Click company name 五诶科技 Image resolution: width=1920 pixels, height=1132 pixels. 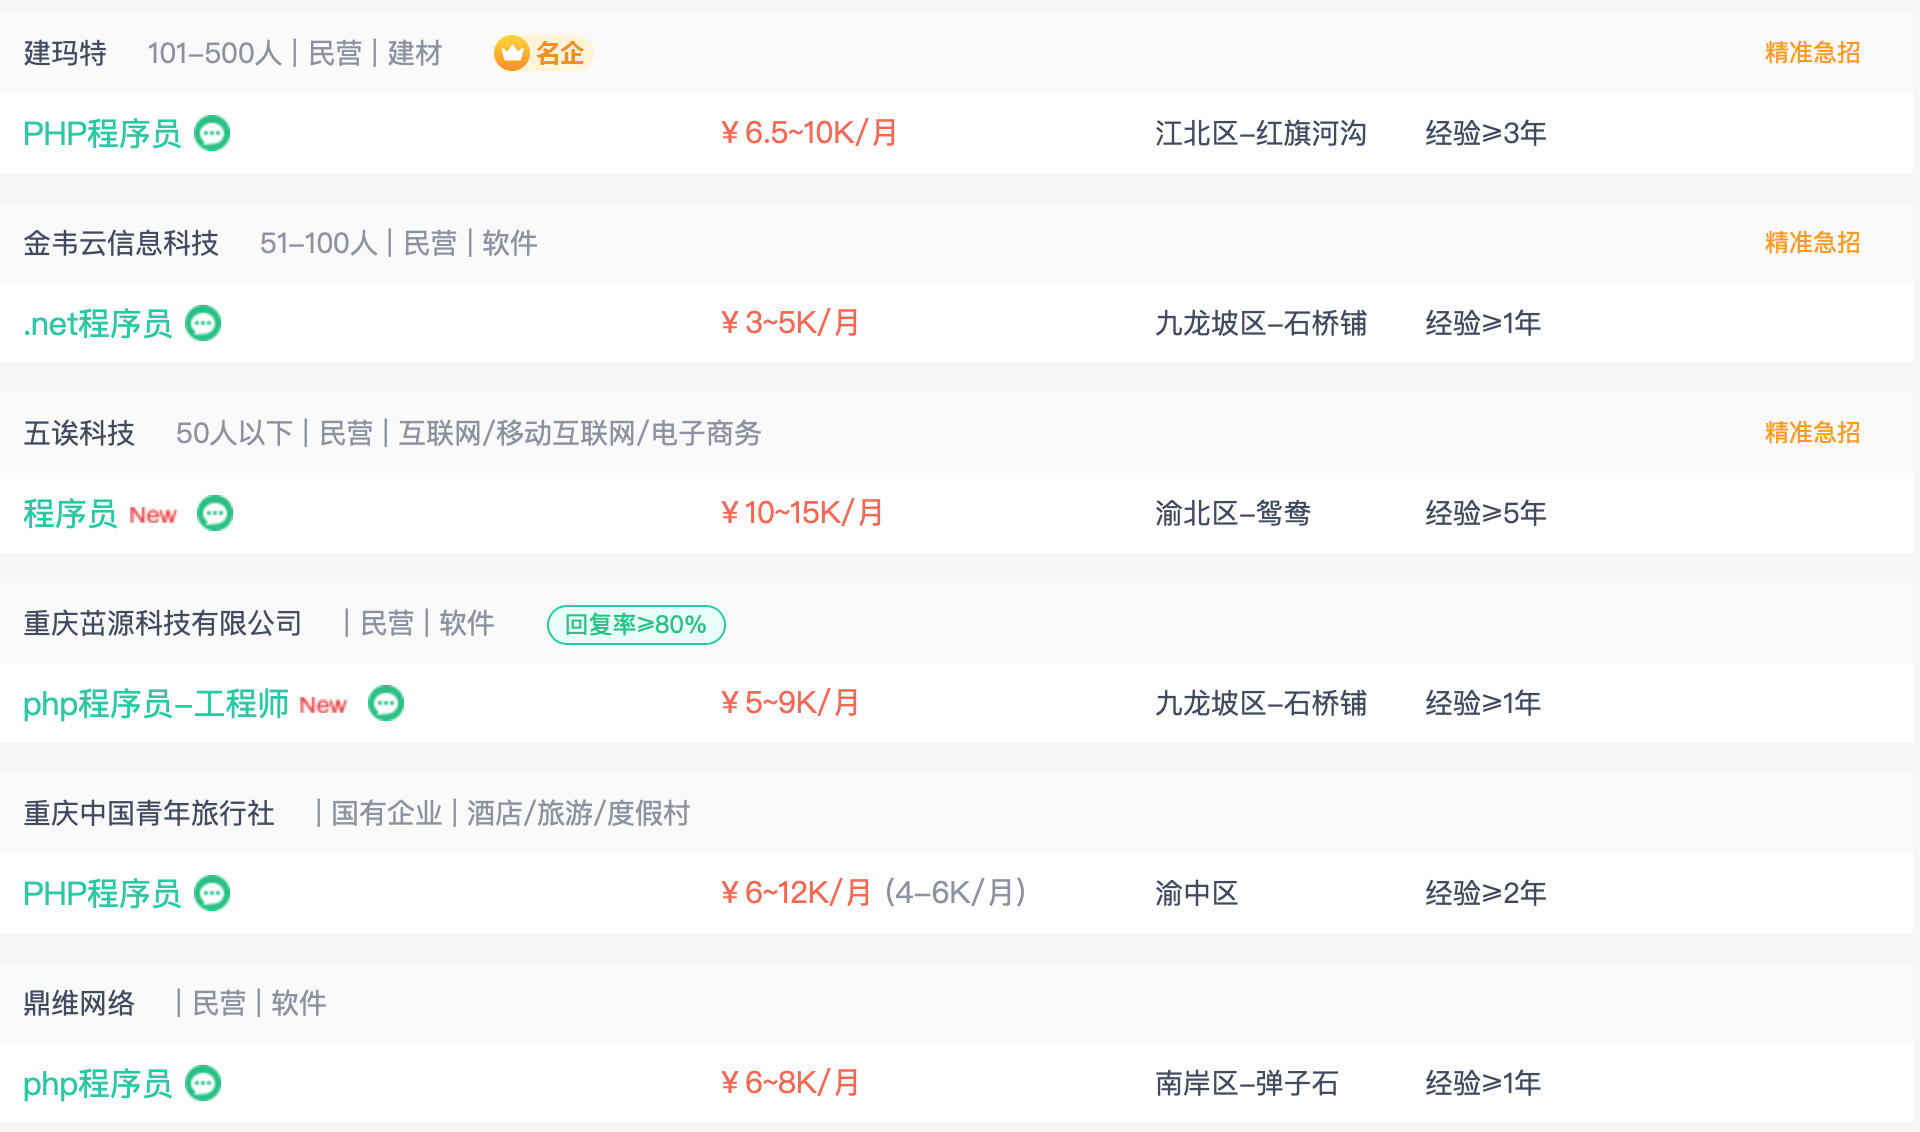point(79,433)
